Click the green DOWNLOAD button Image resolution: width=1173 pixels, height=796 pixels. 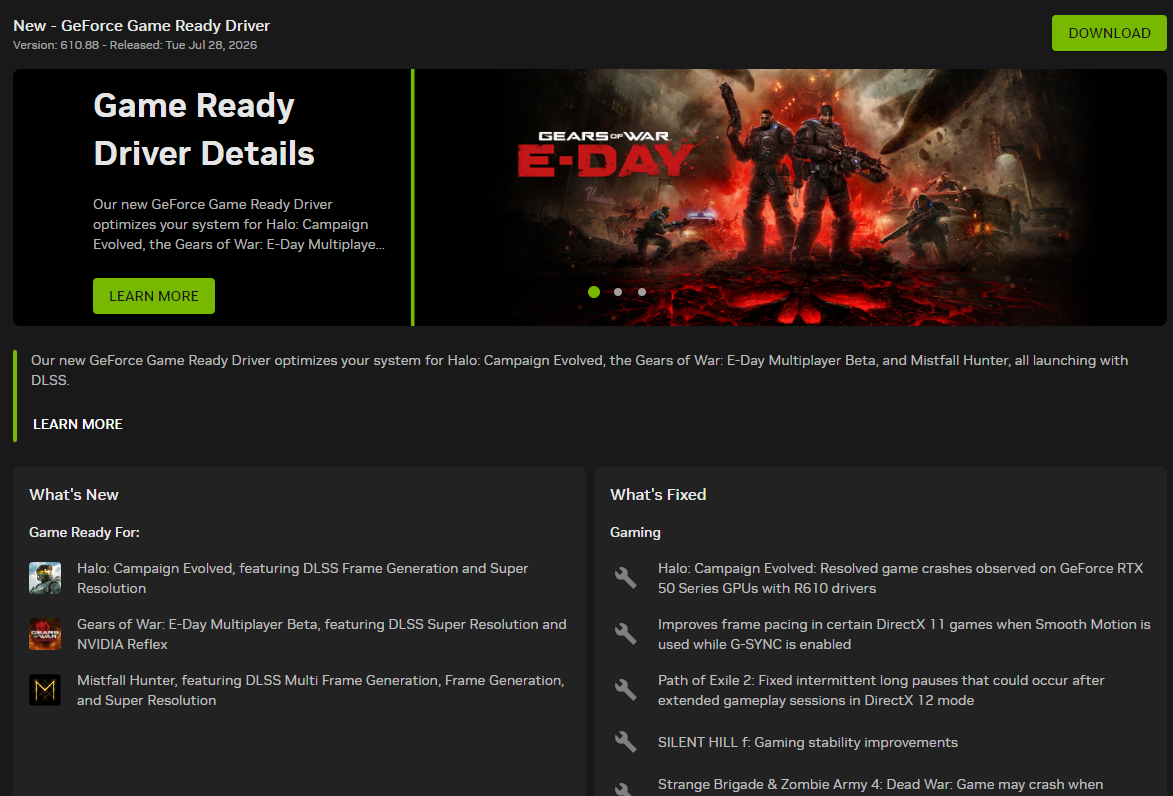point(1109,33)
